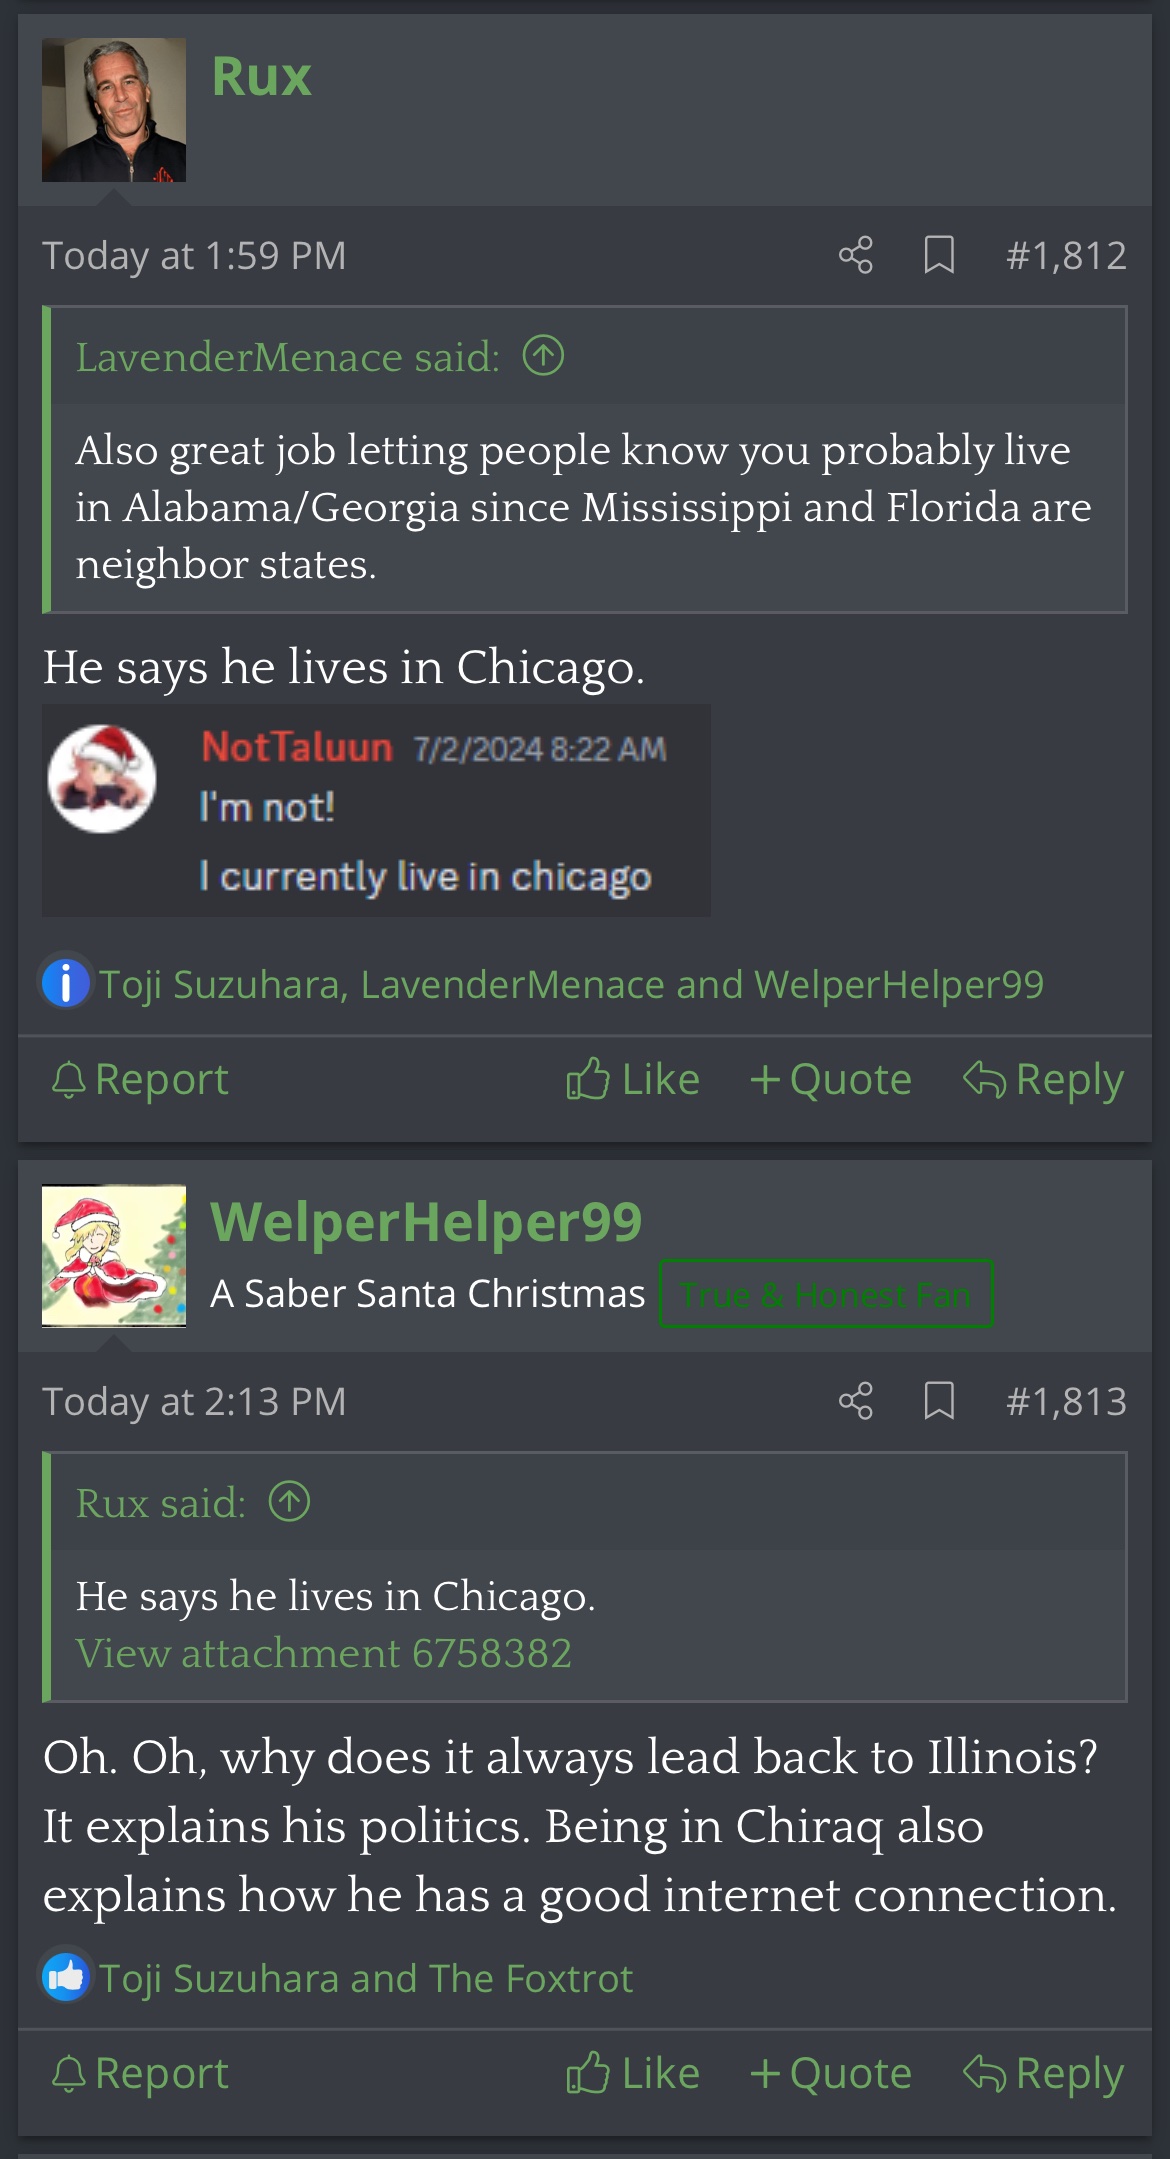Click informative reaction icon under Rux's post

pos(66,983)
